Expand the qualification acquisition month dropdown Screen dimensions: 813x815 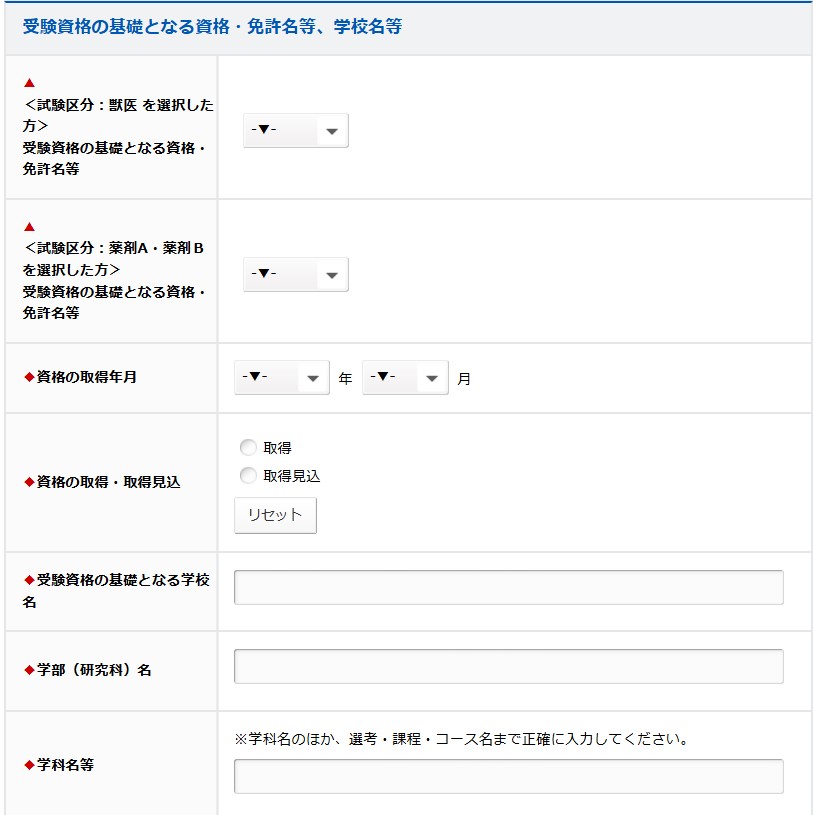click(404, 378)
